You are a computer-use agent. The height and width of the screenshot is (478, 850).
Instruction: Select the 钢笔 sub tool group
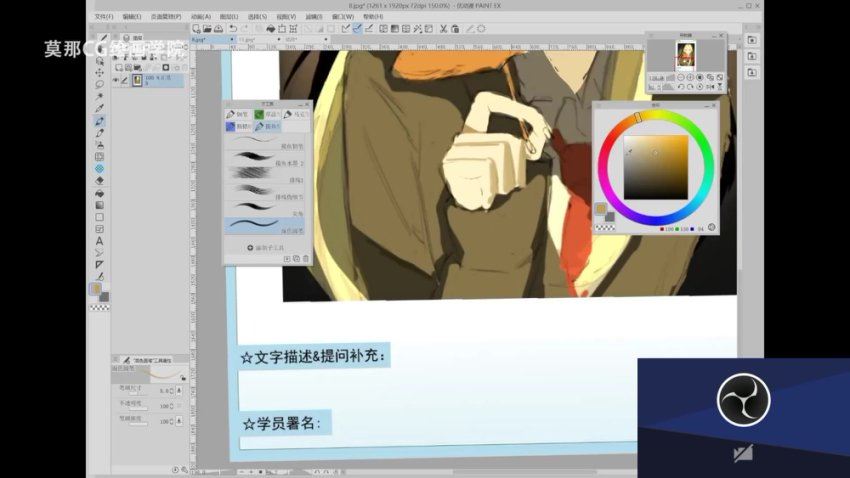[237, 114]
